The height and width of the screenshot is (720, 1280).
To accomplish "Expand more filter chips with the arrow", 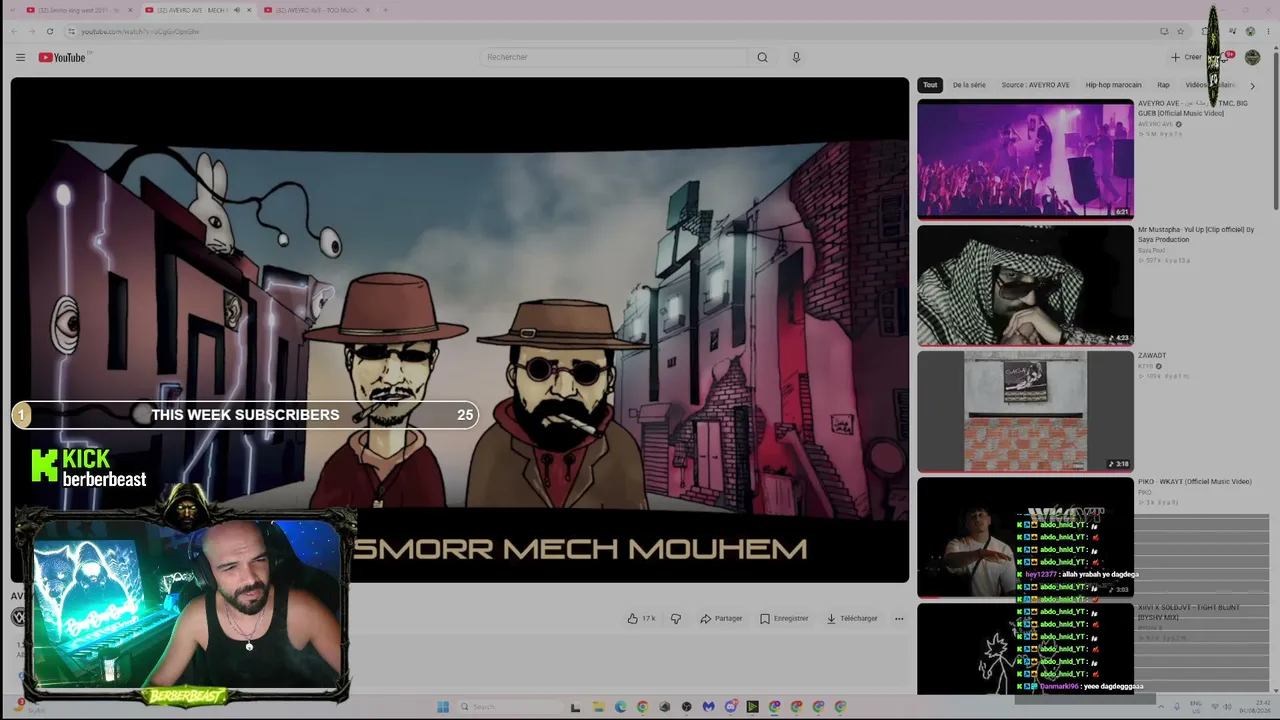I will 1252,85.
